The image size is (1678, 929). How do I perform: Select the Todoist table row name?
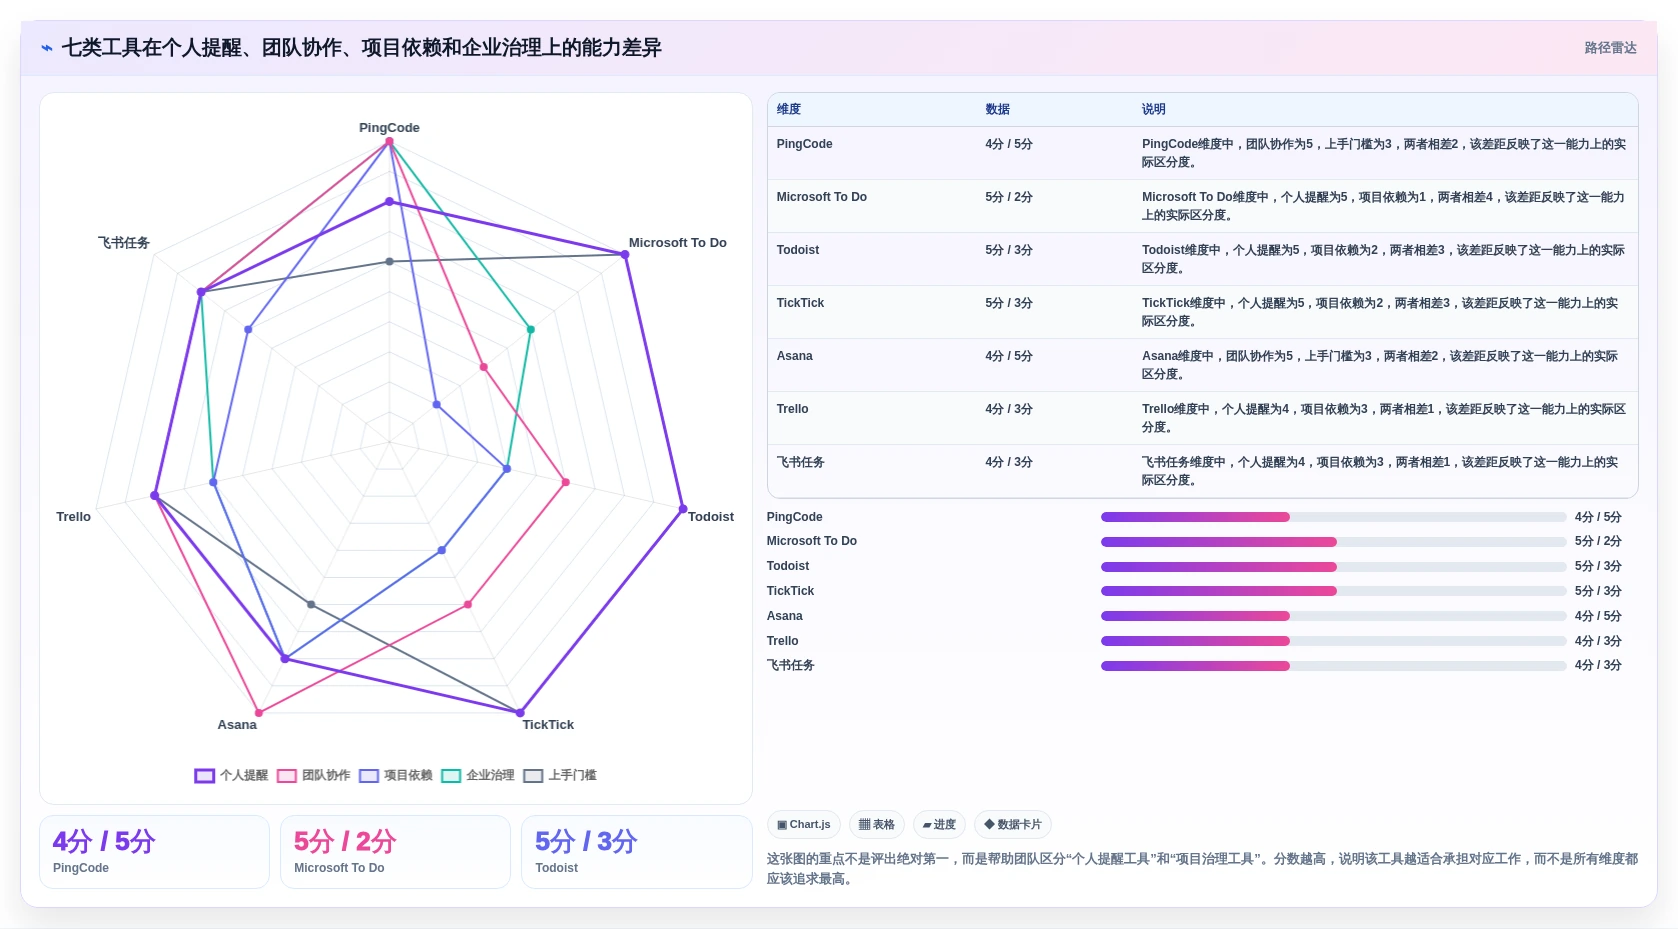tap(798, 250)
